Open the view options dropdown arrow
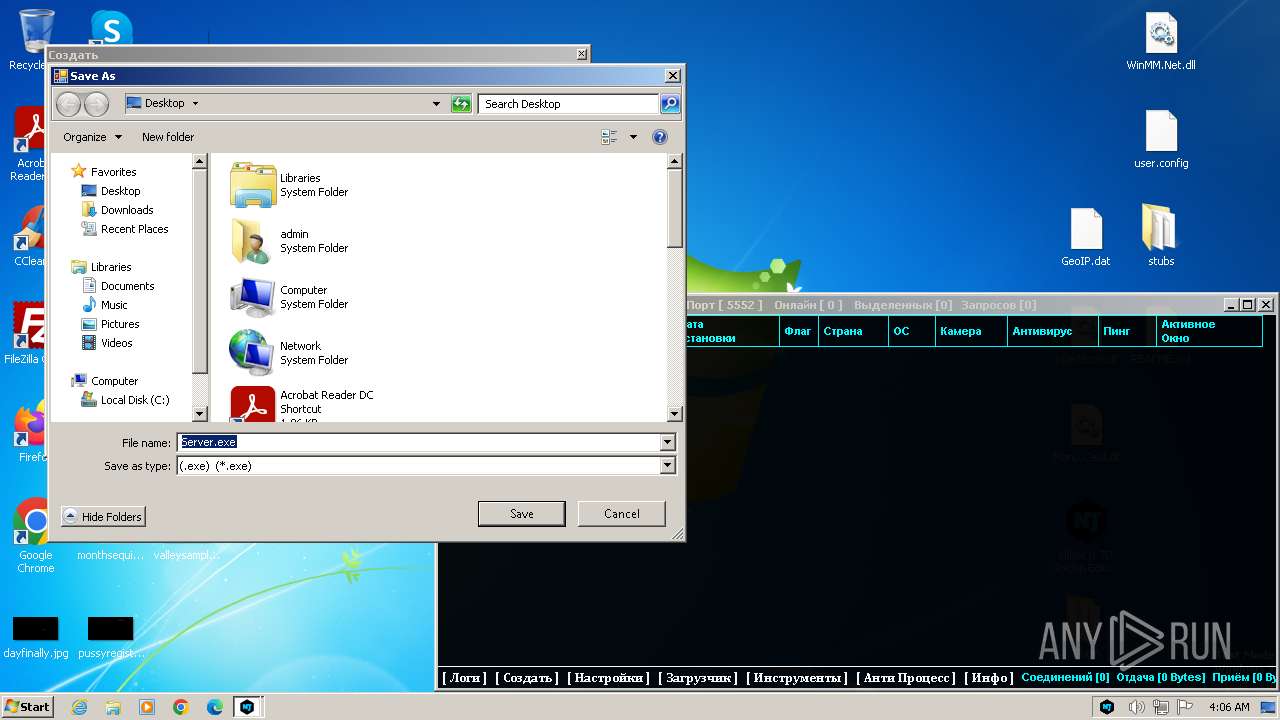The height and width of the screenshot is (720, 1280). (633, 137)
